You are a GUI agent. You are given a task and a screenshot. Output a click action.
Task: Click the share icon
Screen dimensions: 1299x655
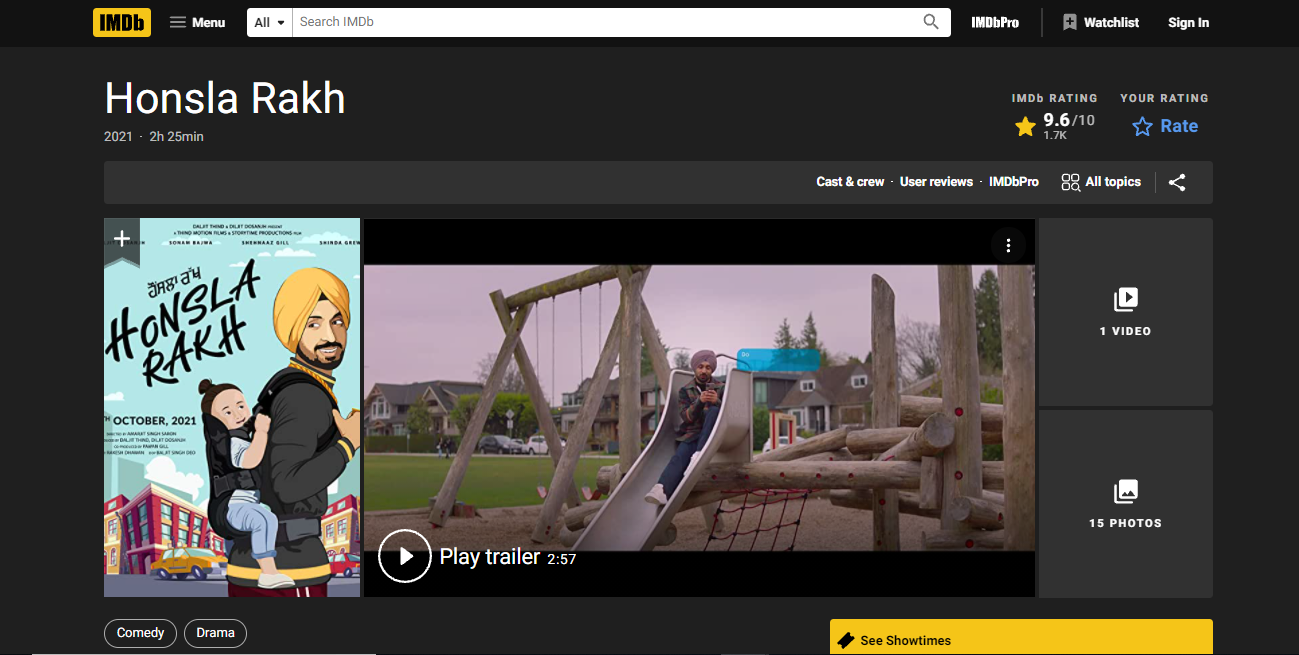point(1177,182)
